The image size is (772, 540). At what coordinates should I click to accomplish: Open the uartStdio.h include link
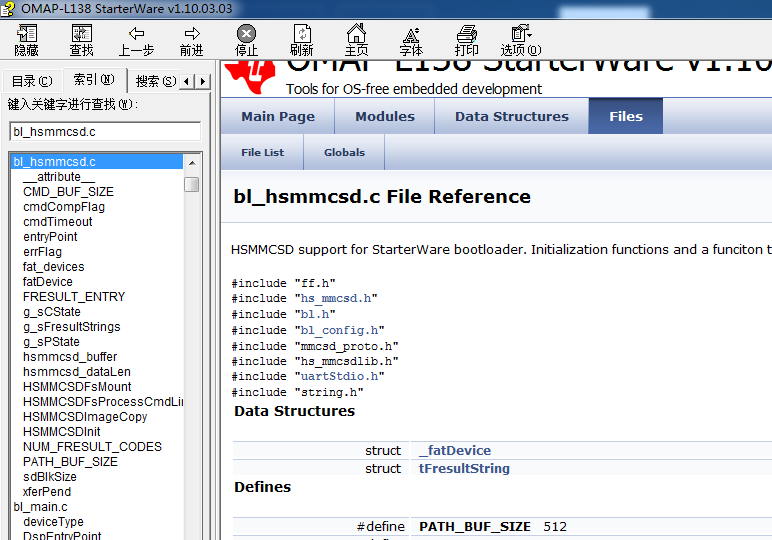point(339,376)
